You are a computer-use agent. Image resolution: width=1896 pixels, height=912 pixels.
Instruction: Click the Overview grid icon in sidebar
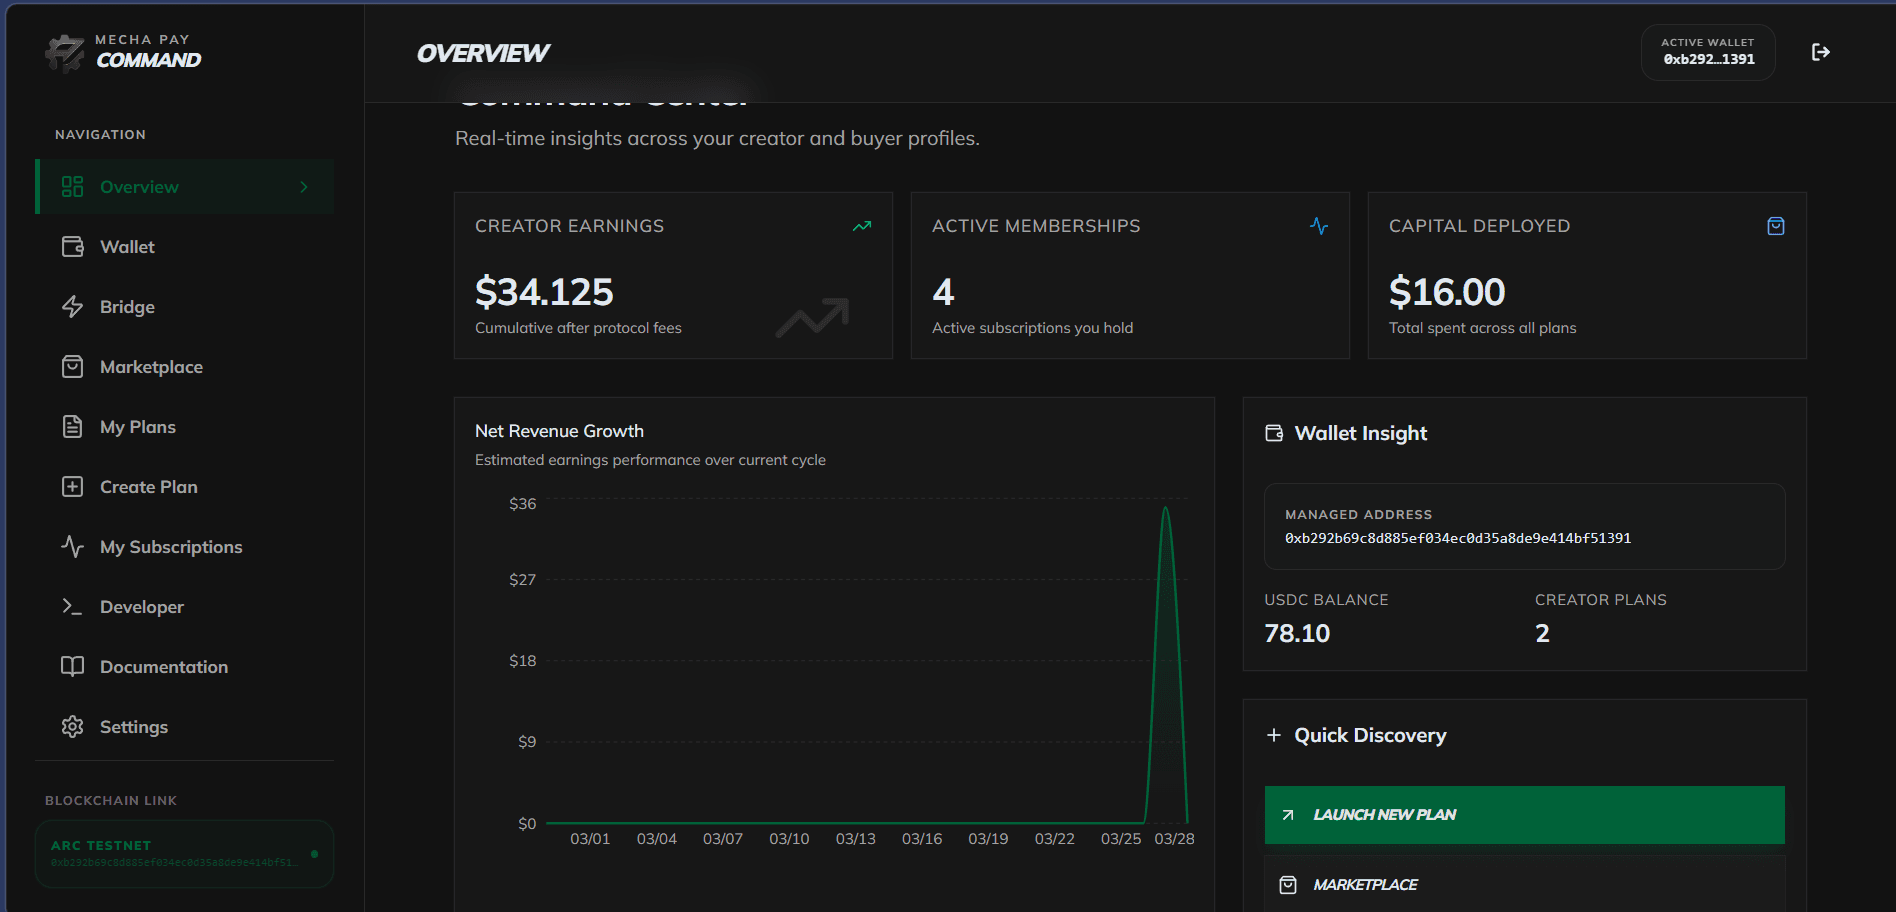(72, 187)
